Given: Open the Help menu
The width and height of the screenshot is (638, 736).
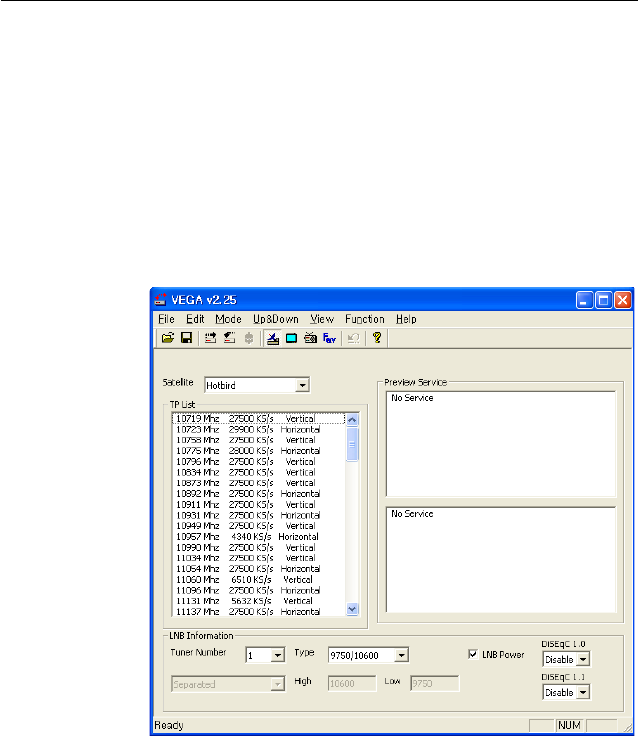Looking at the screenshot, I should [406, 319].
